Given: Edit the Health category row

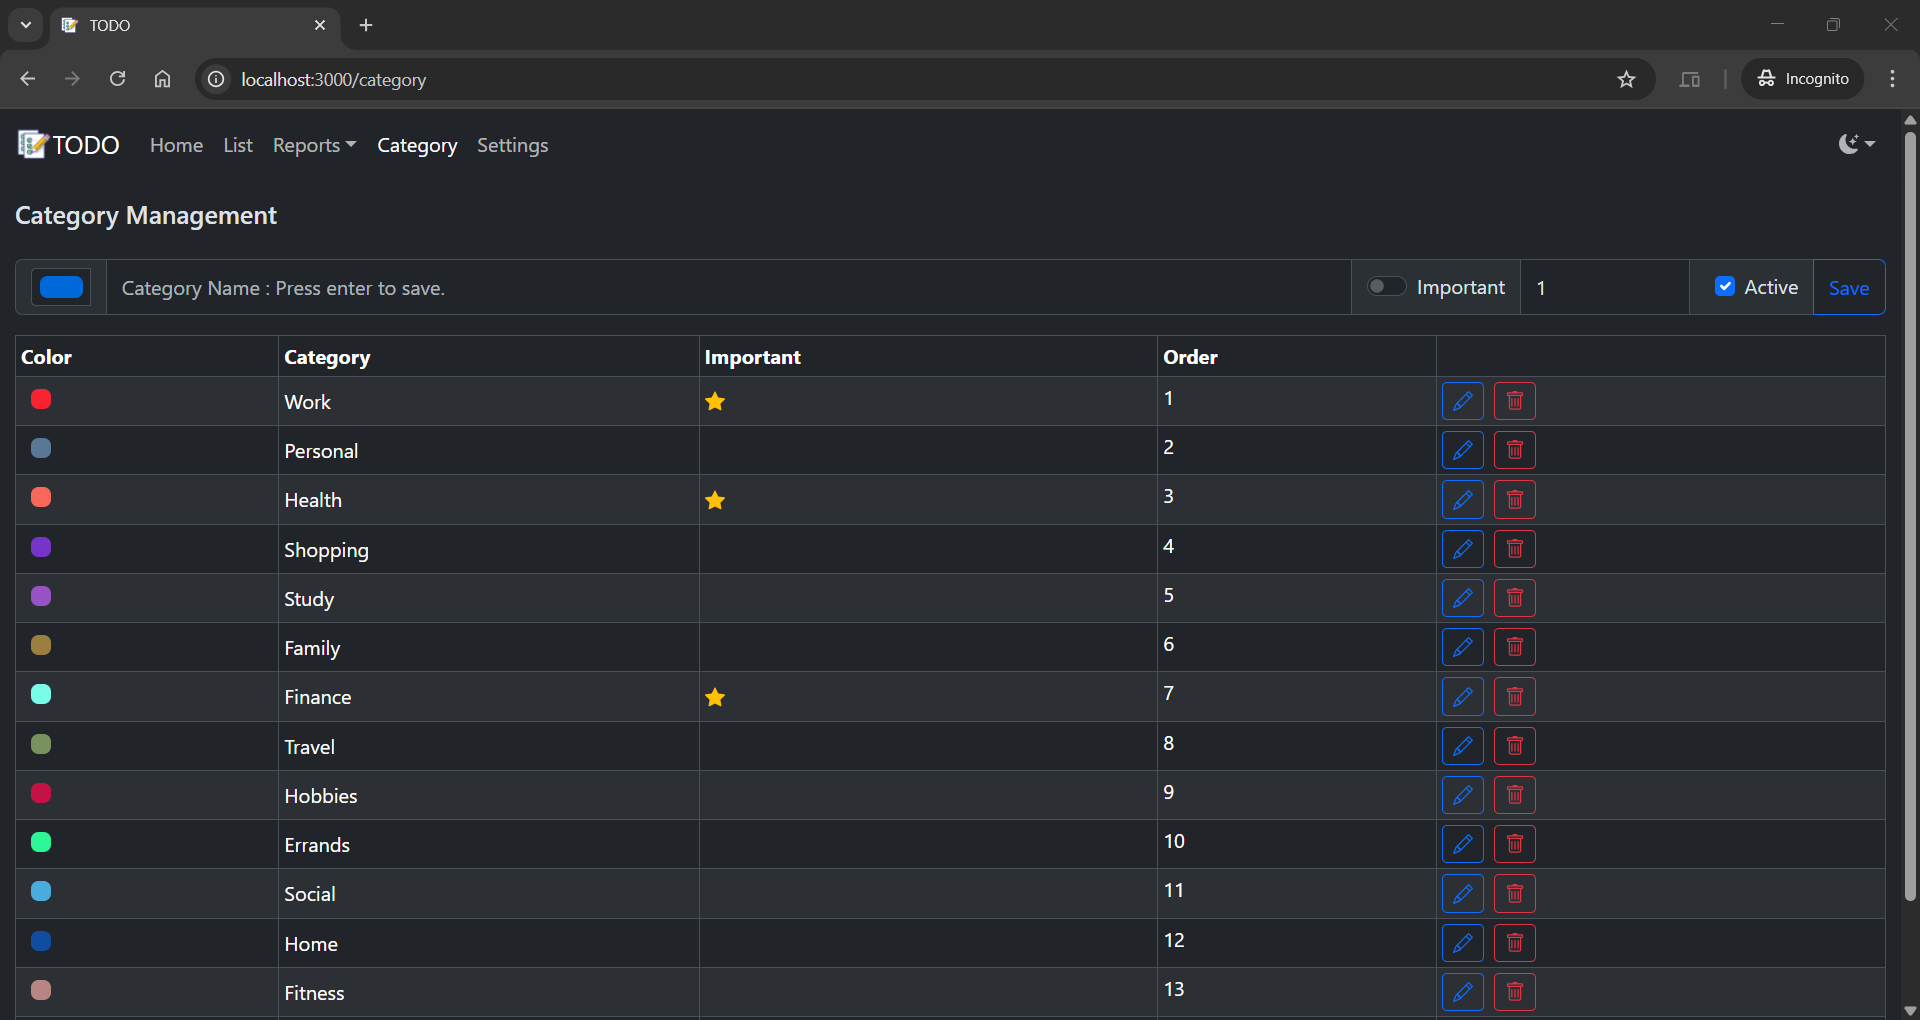Looking at the screenshot, I should tap(1462, 499).
